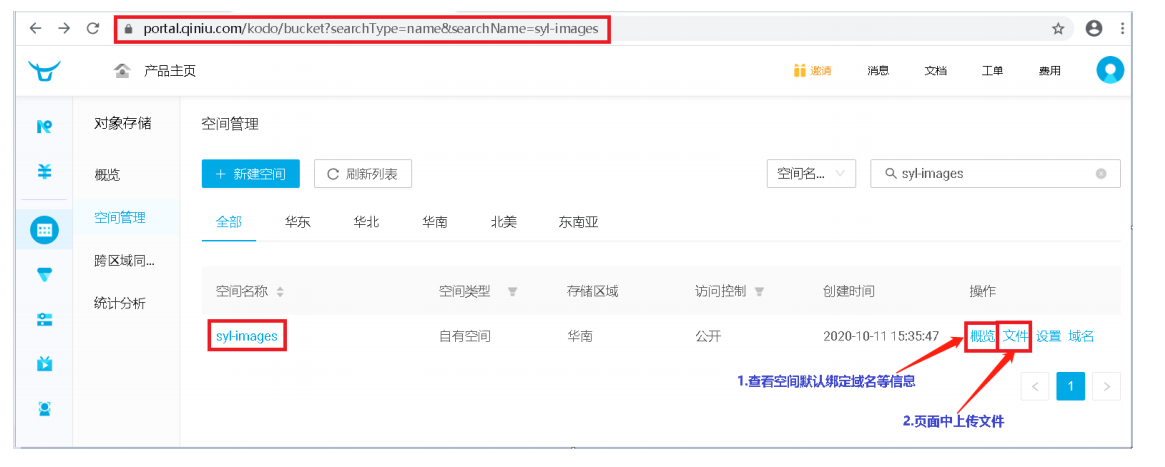Bookmark page with star icon
Viewport: 1165px width, 467px height.
coord(1058,28)
